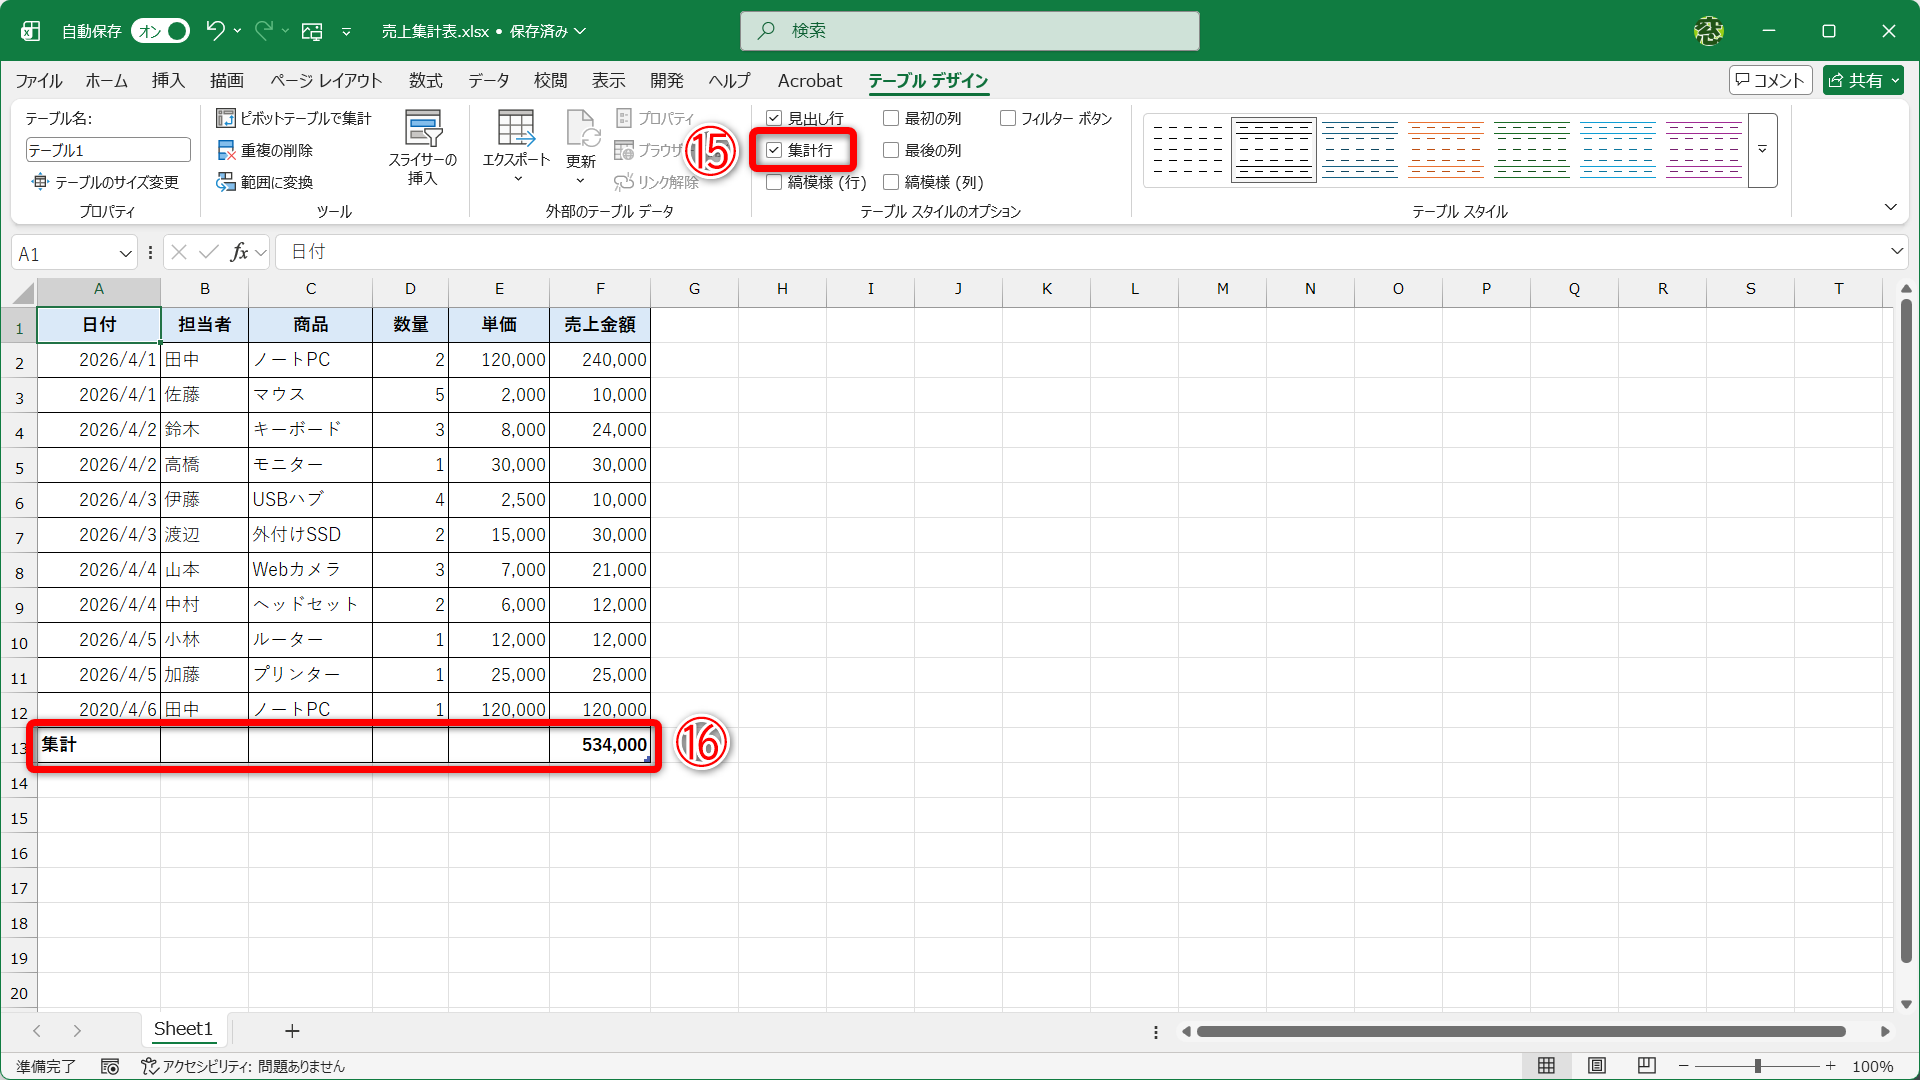Click Summarize with PivotTable icon
This screenshot has width=1920, height=1080.
click(226, 118)
